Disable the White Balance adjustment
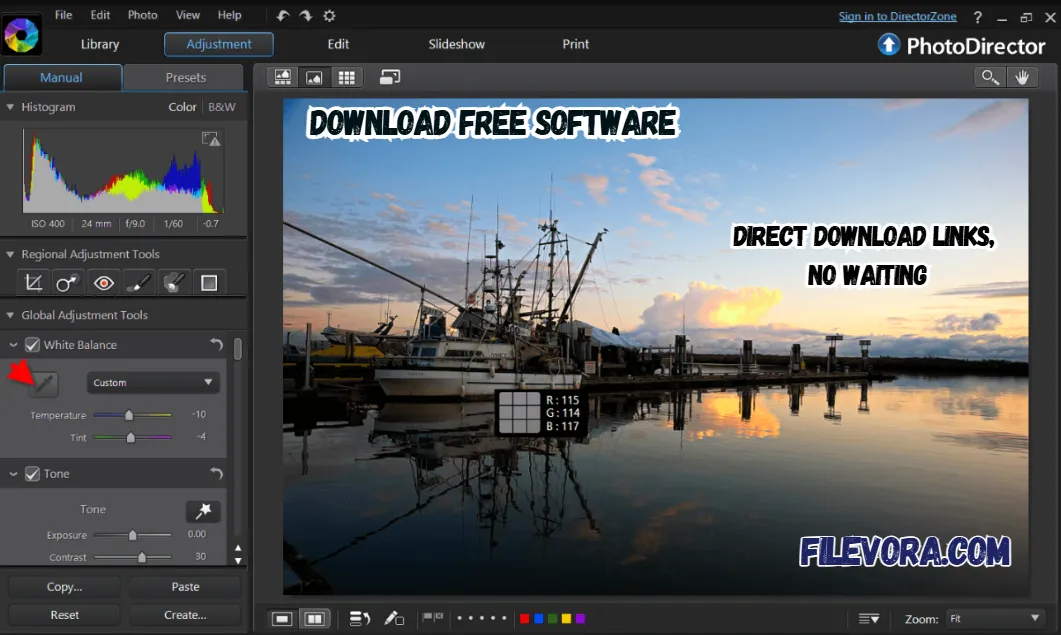Screen dimensions: 1061x635 (33, 344)
